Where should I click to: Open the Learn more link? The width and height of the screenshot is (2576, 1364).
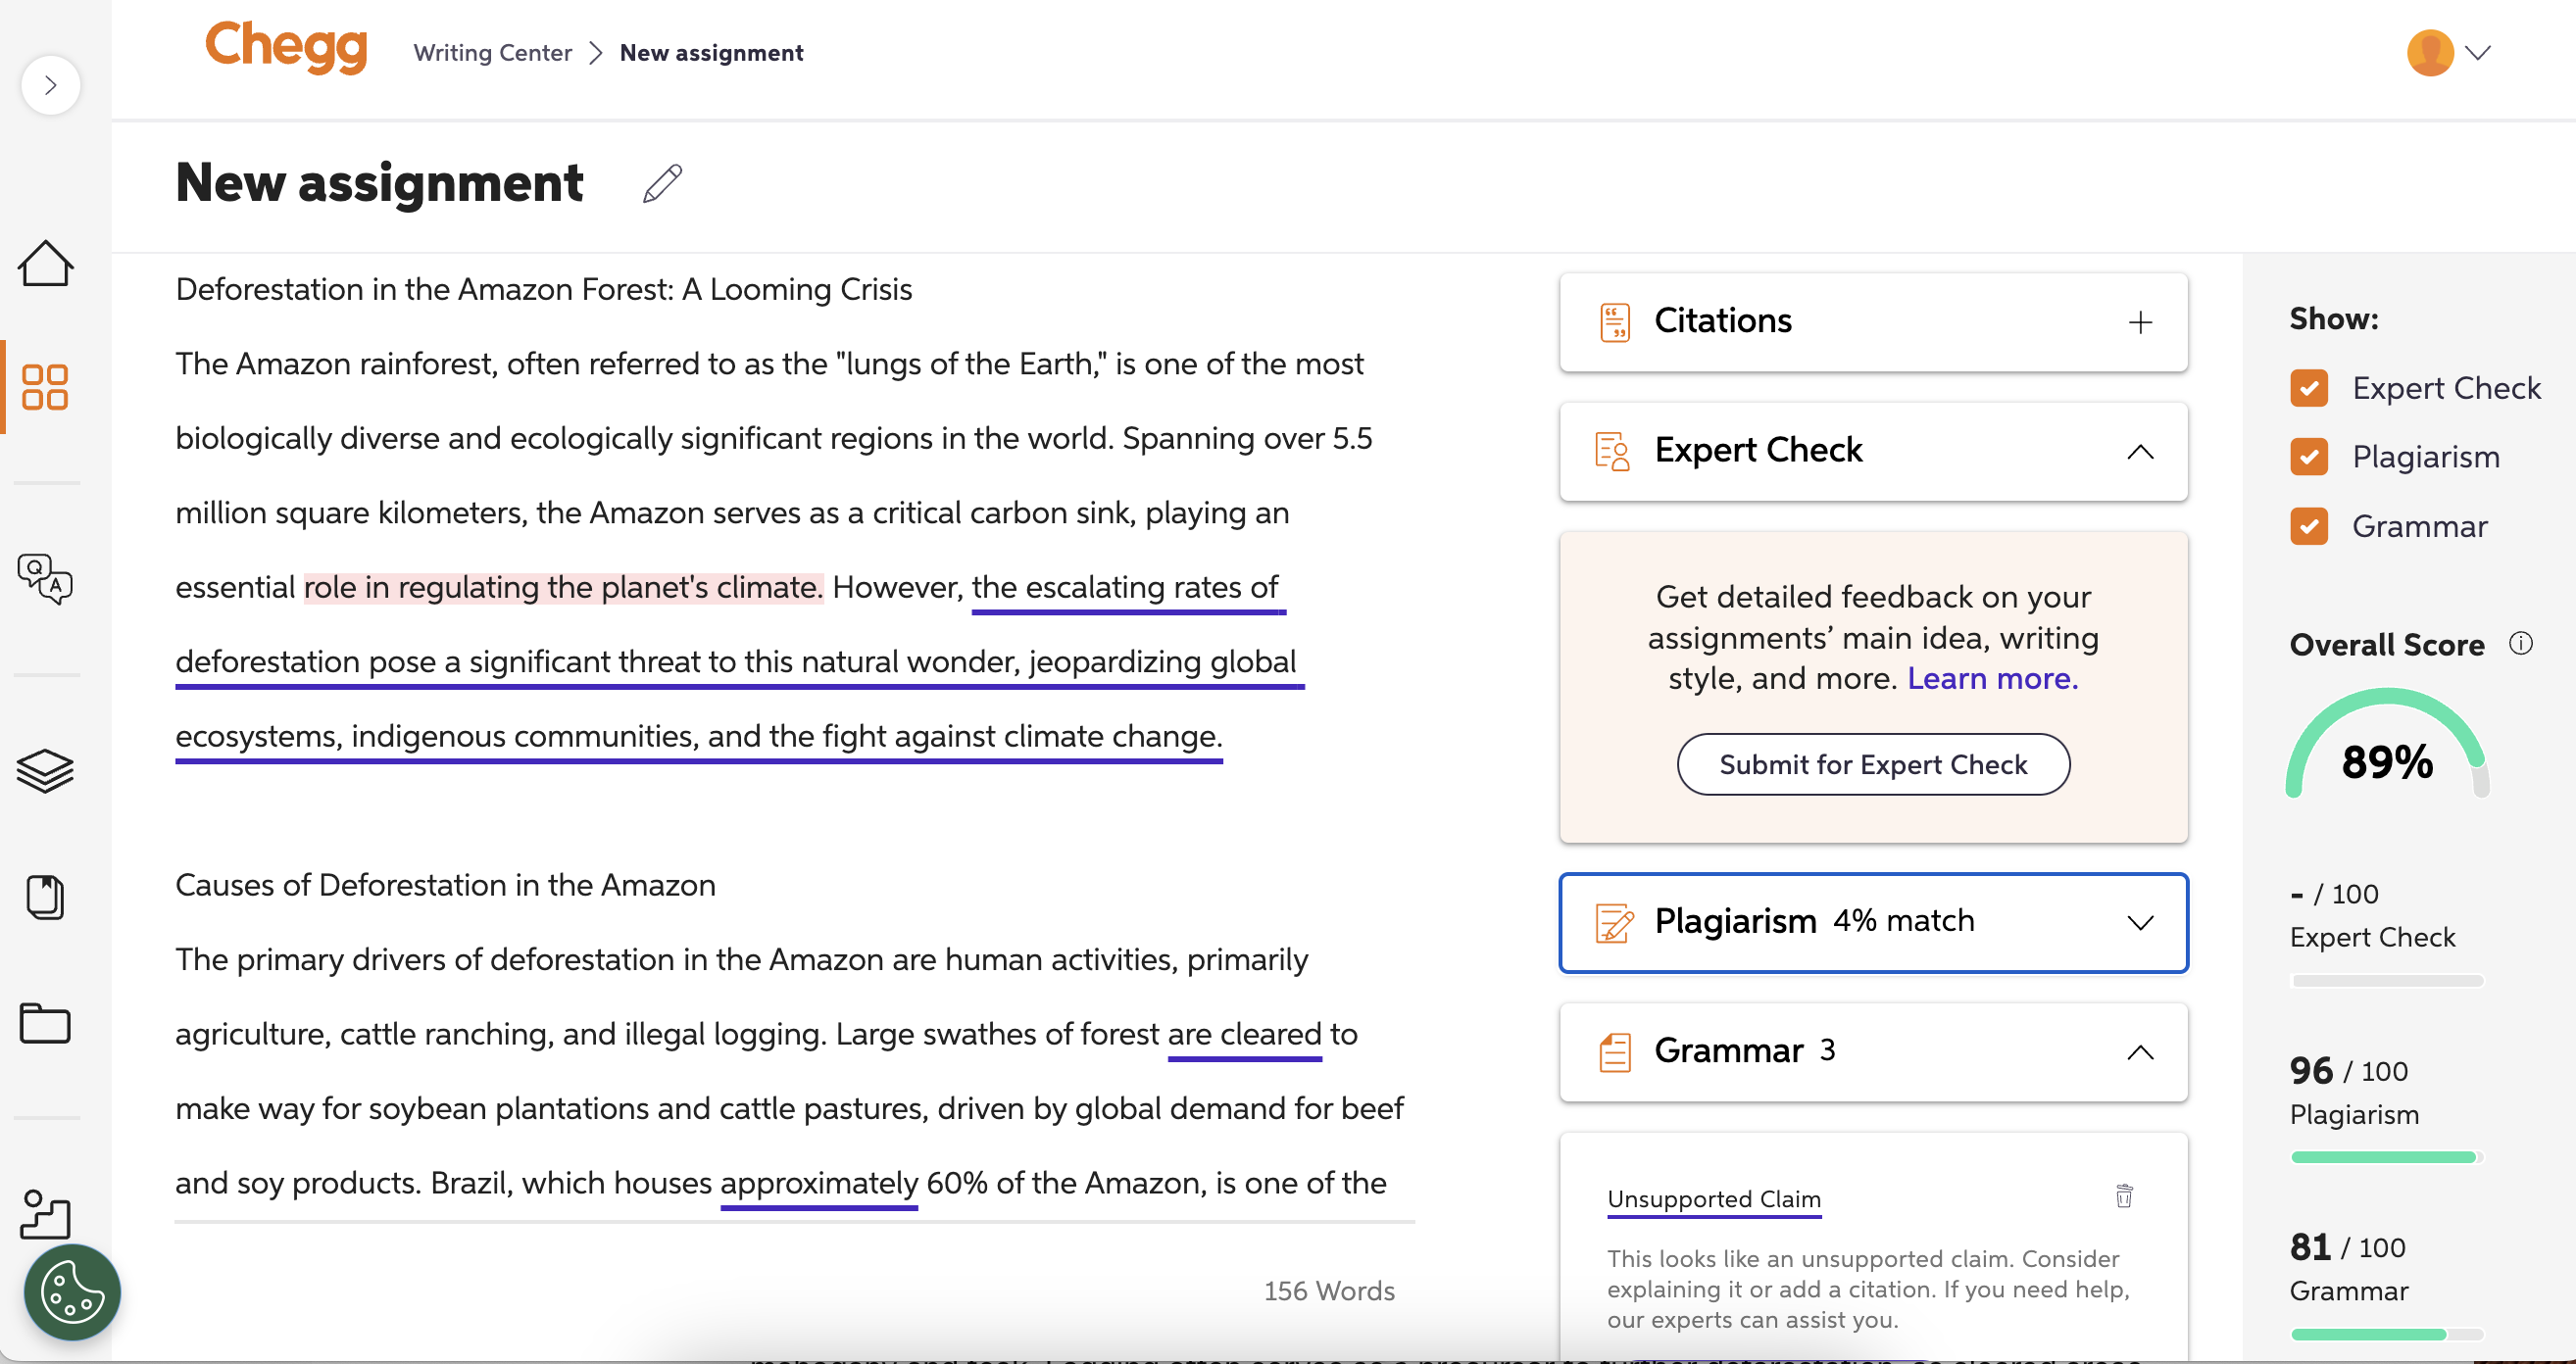1991,679
